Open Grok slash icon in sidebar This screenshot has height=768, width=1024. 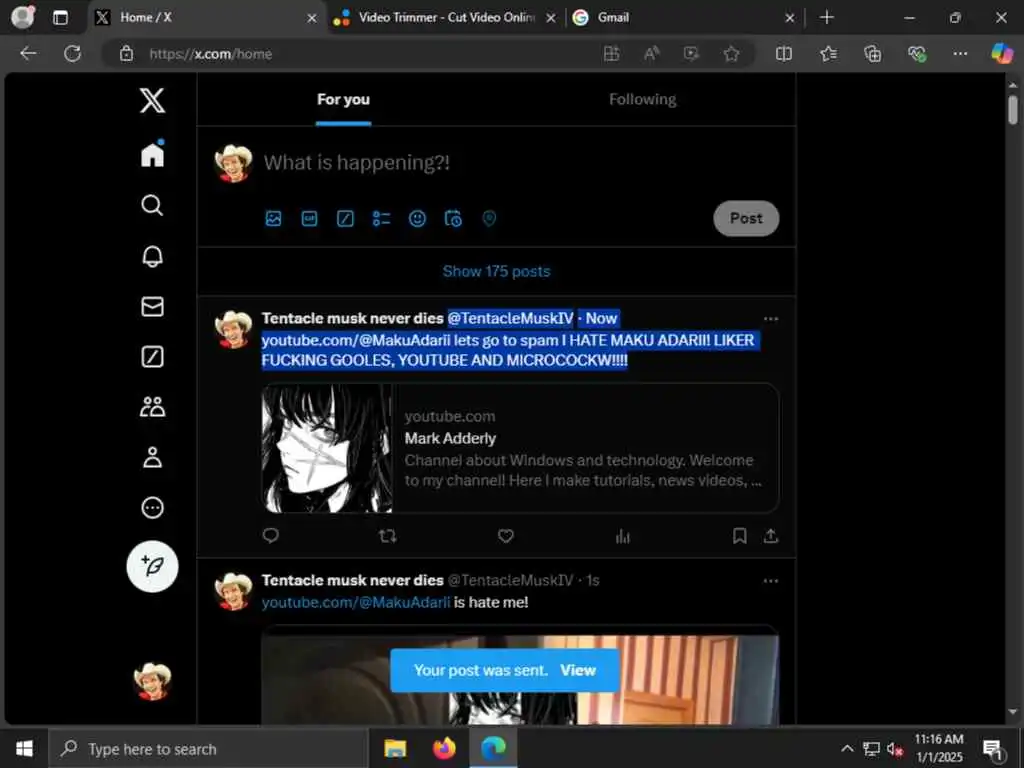pos(152,357)
